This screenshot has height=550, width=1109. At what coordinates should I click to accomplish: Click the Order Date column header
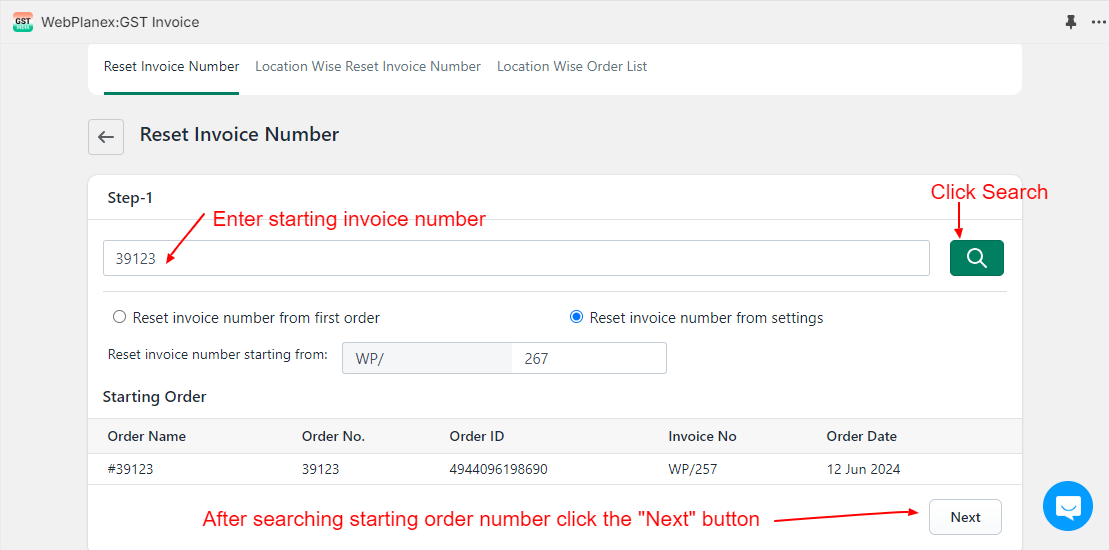point(861,436)
